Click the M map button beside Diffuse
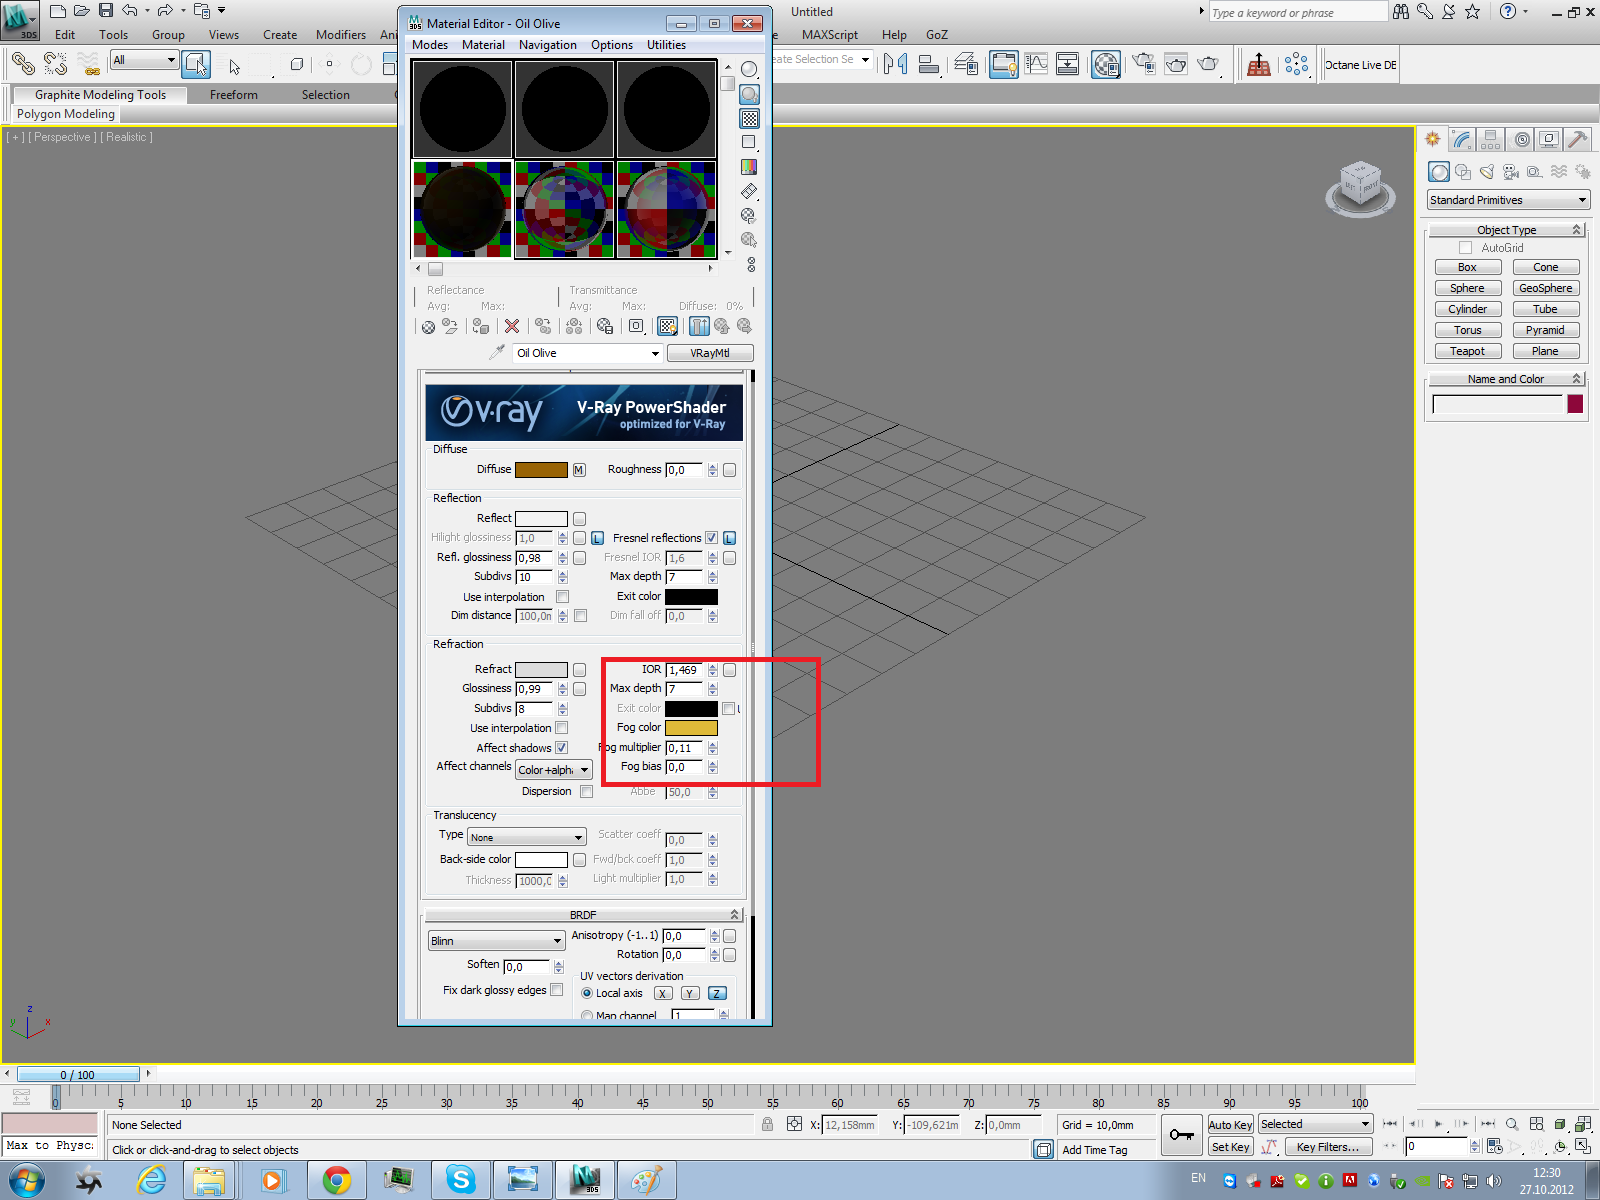 (579, 470)
